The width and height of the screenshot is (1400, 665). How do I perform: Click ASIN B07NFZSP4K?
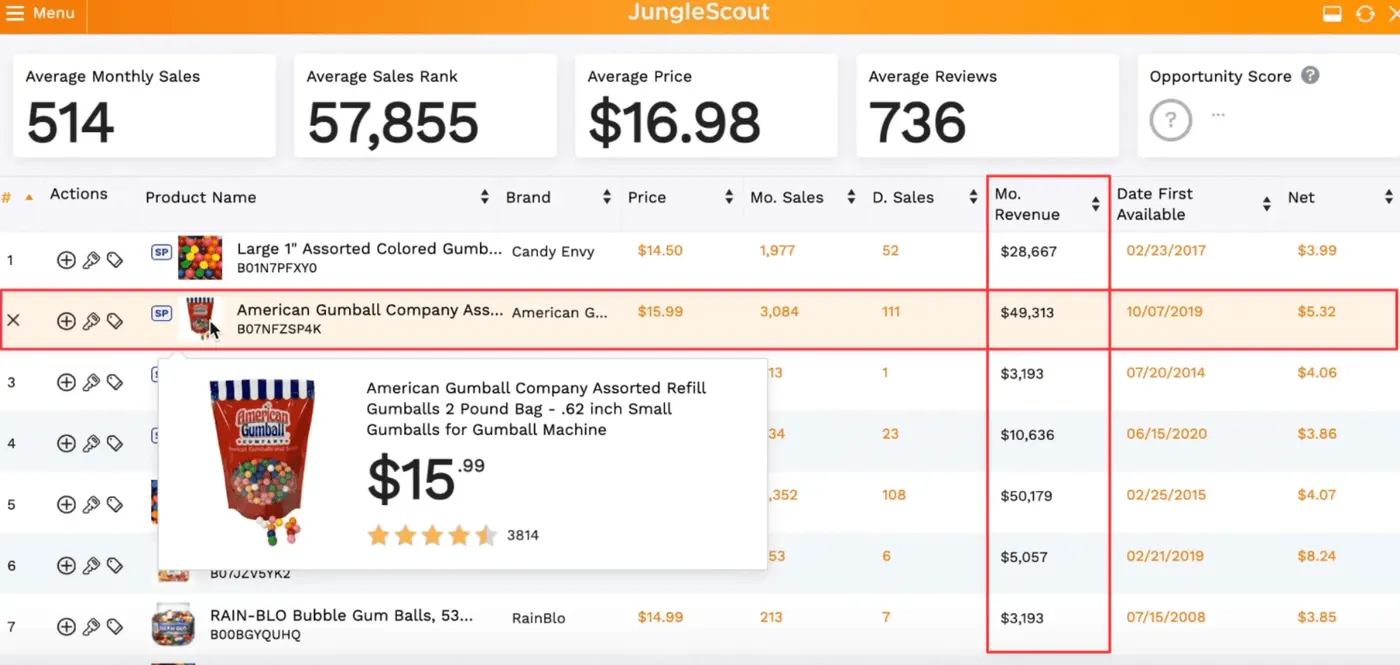coord(279,330)
